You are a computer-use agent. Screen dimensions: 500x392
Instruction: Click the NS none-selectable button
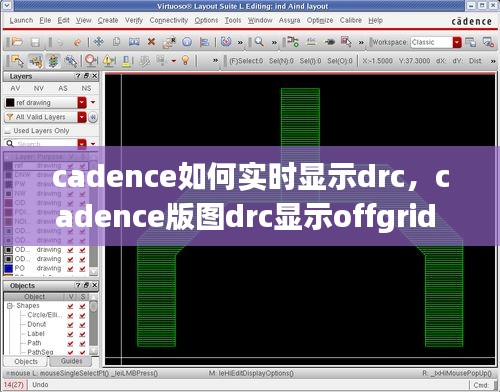[86, 88]
